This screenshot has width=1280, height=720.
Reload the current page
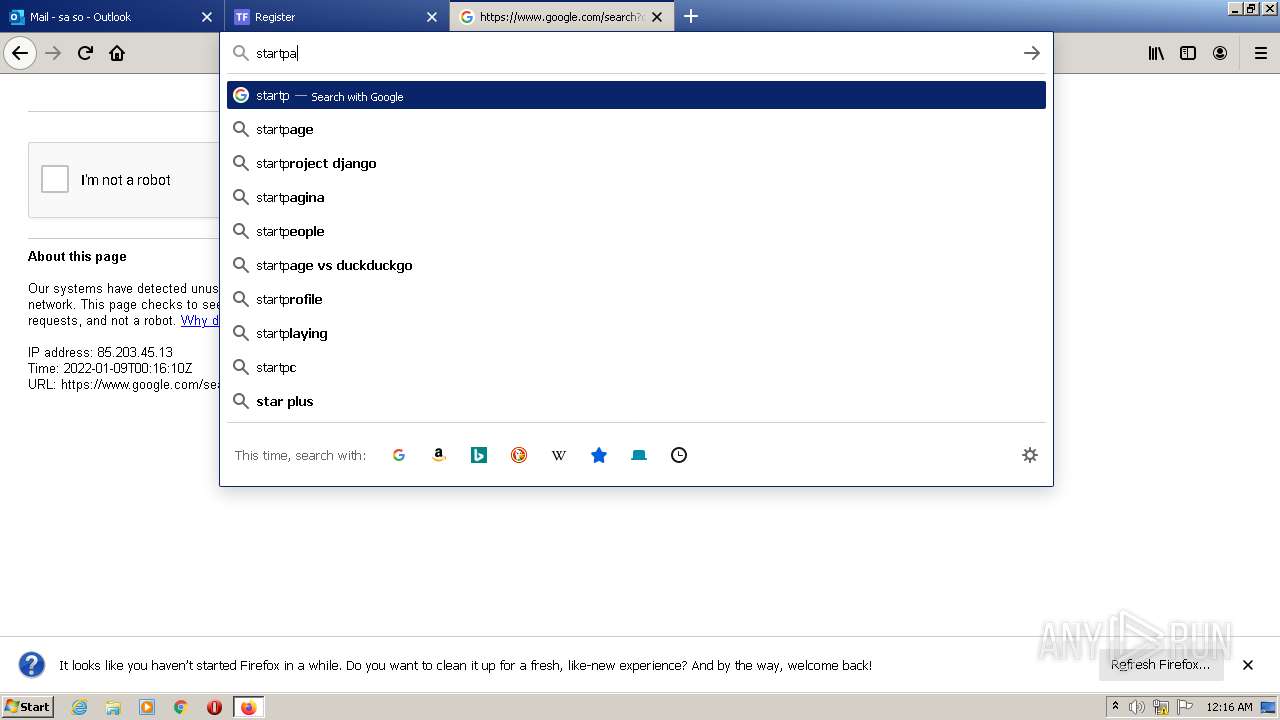(85, 53)
